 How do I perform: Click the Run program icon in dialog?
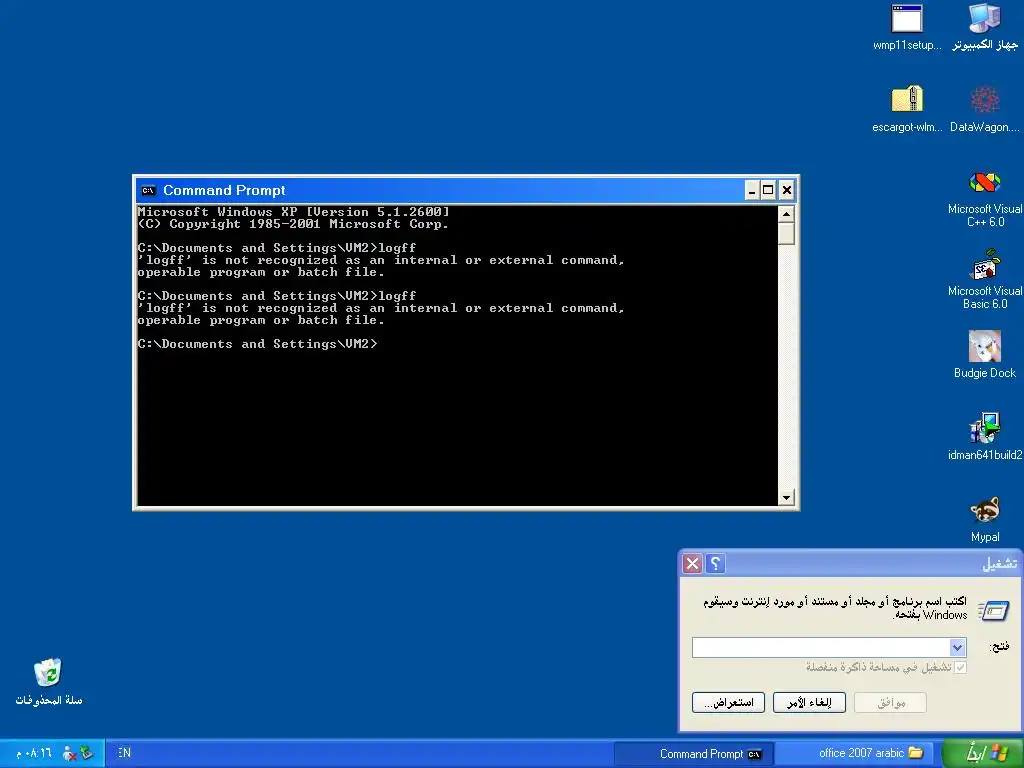(x=993, y=611)
